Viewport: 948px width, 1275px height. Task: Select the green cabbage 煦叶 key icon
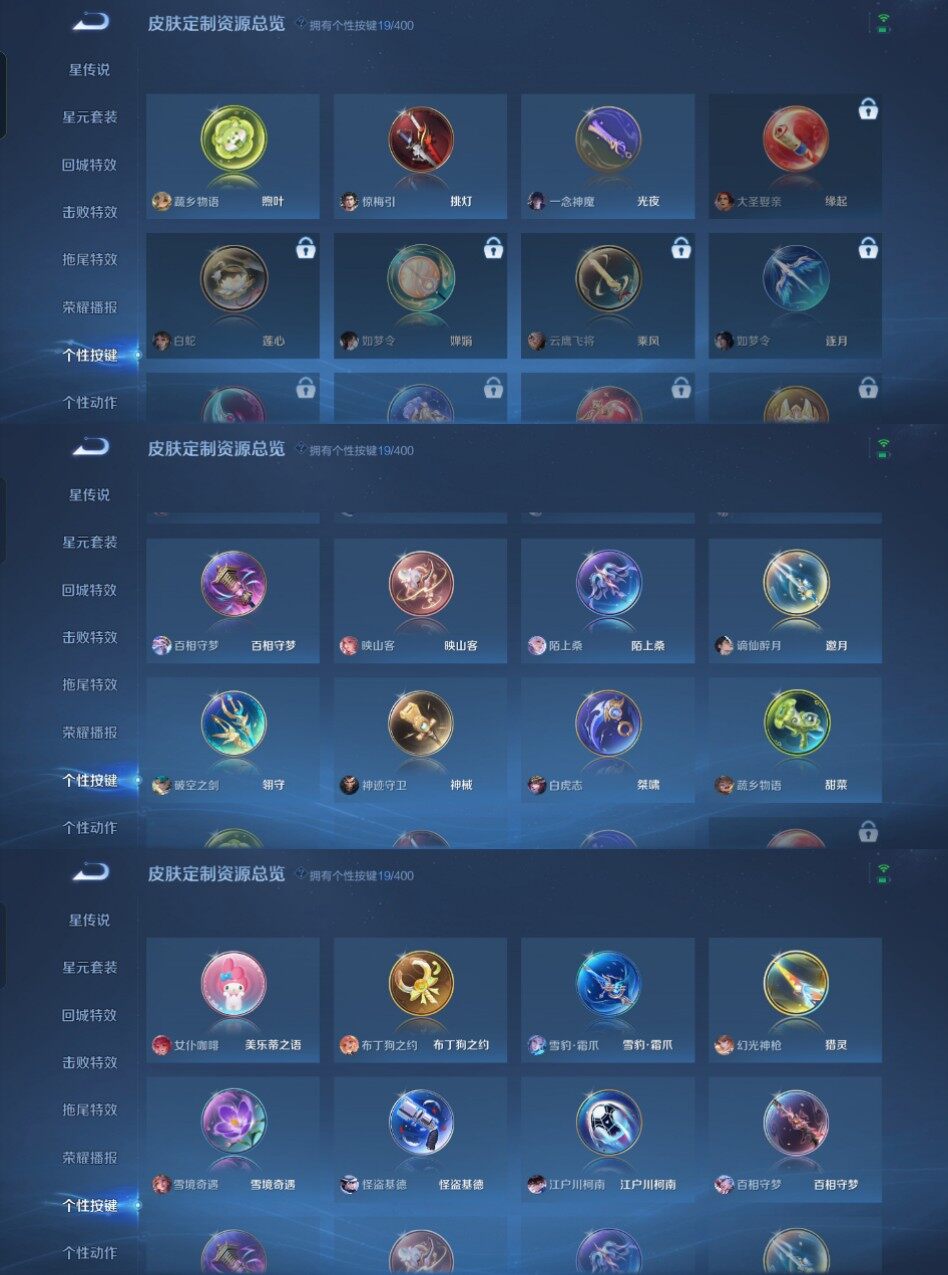[233, 139]
